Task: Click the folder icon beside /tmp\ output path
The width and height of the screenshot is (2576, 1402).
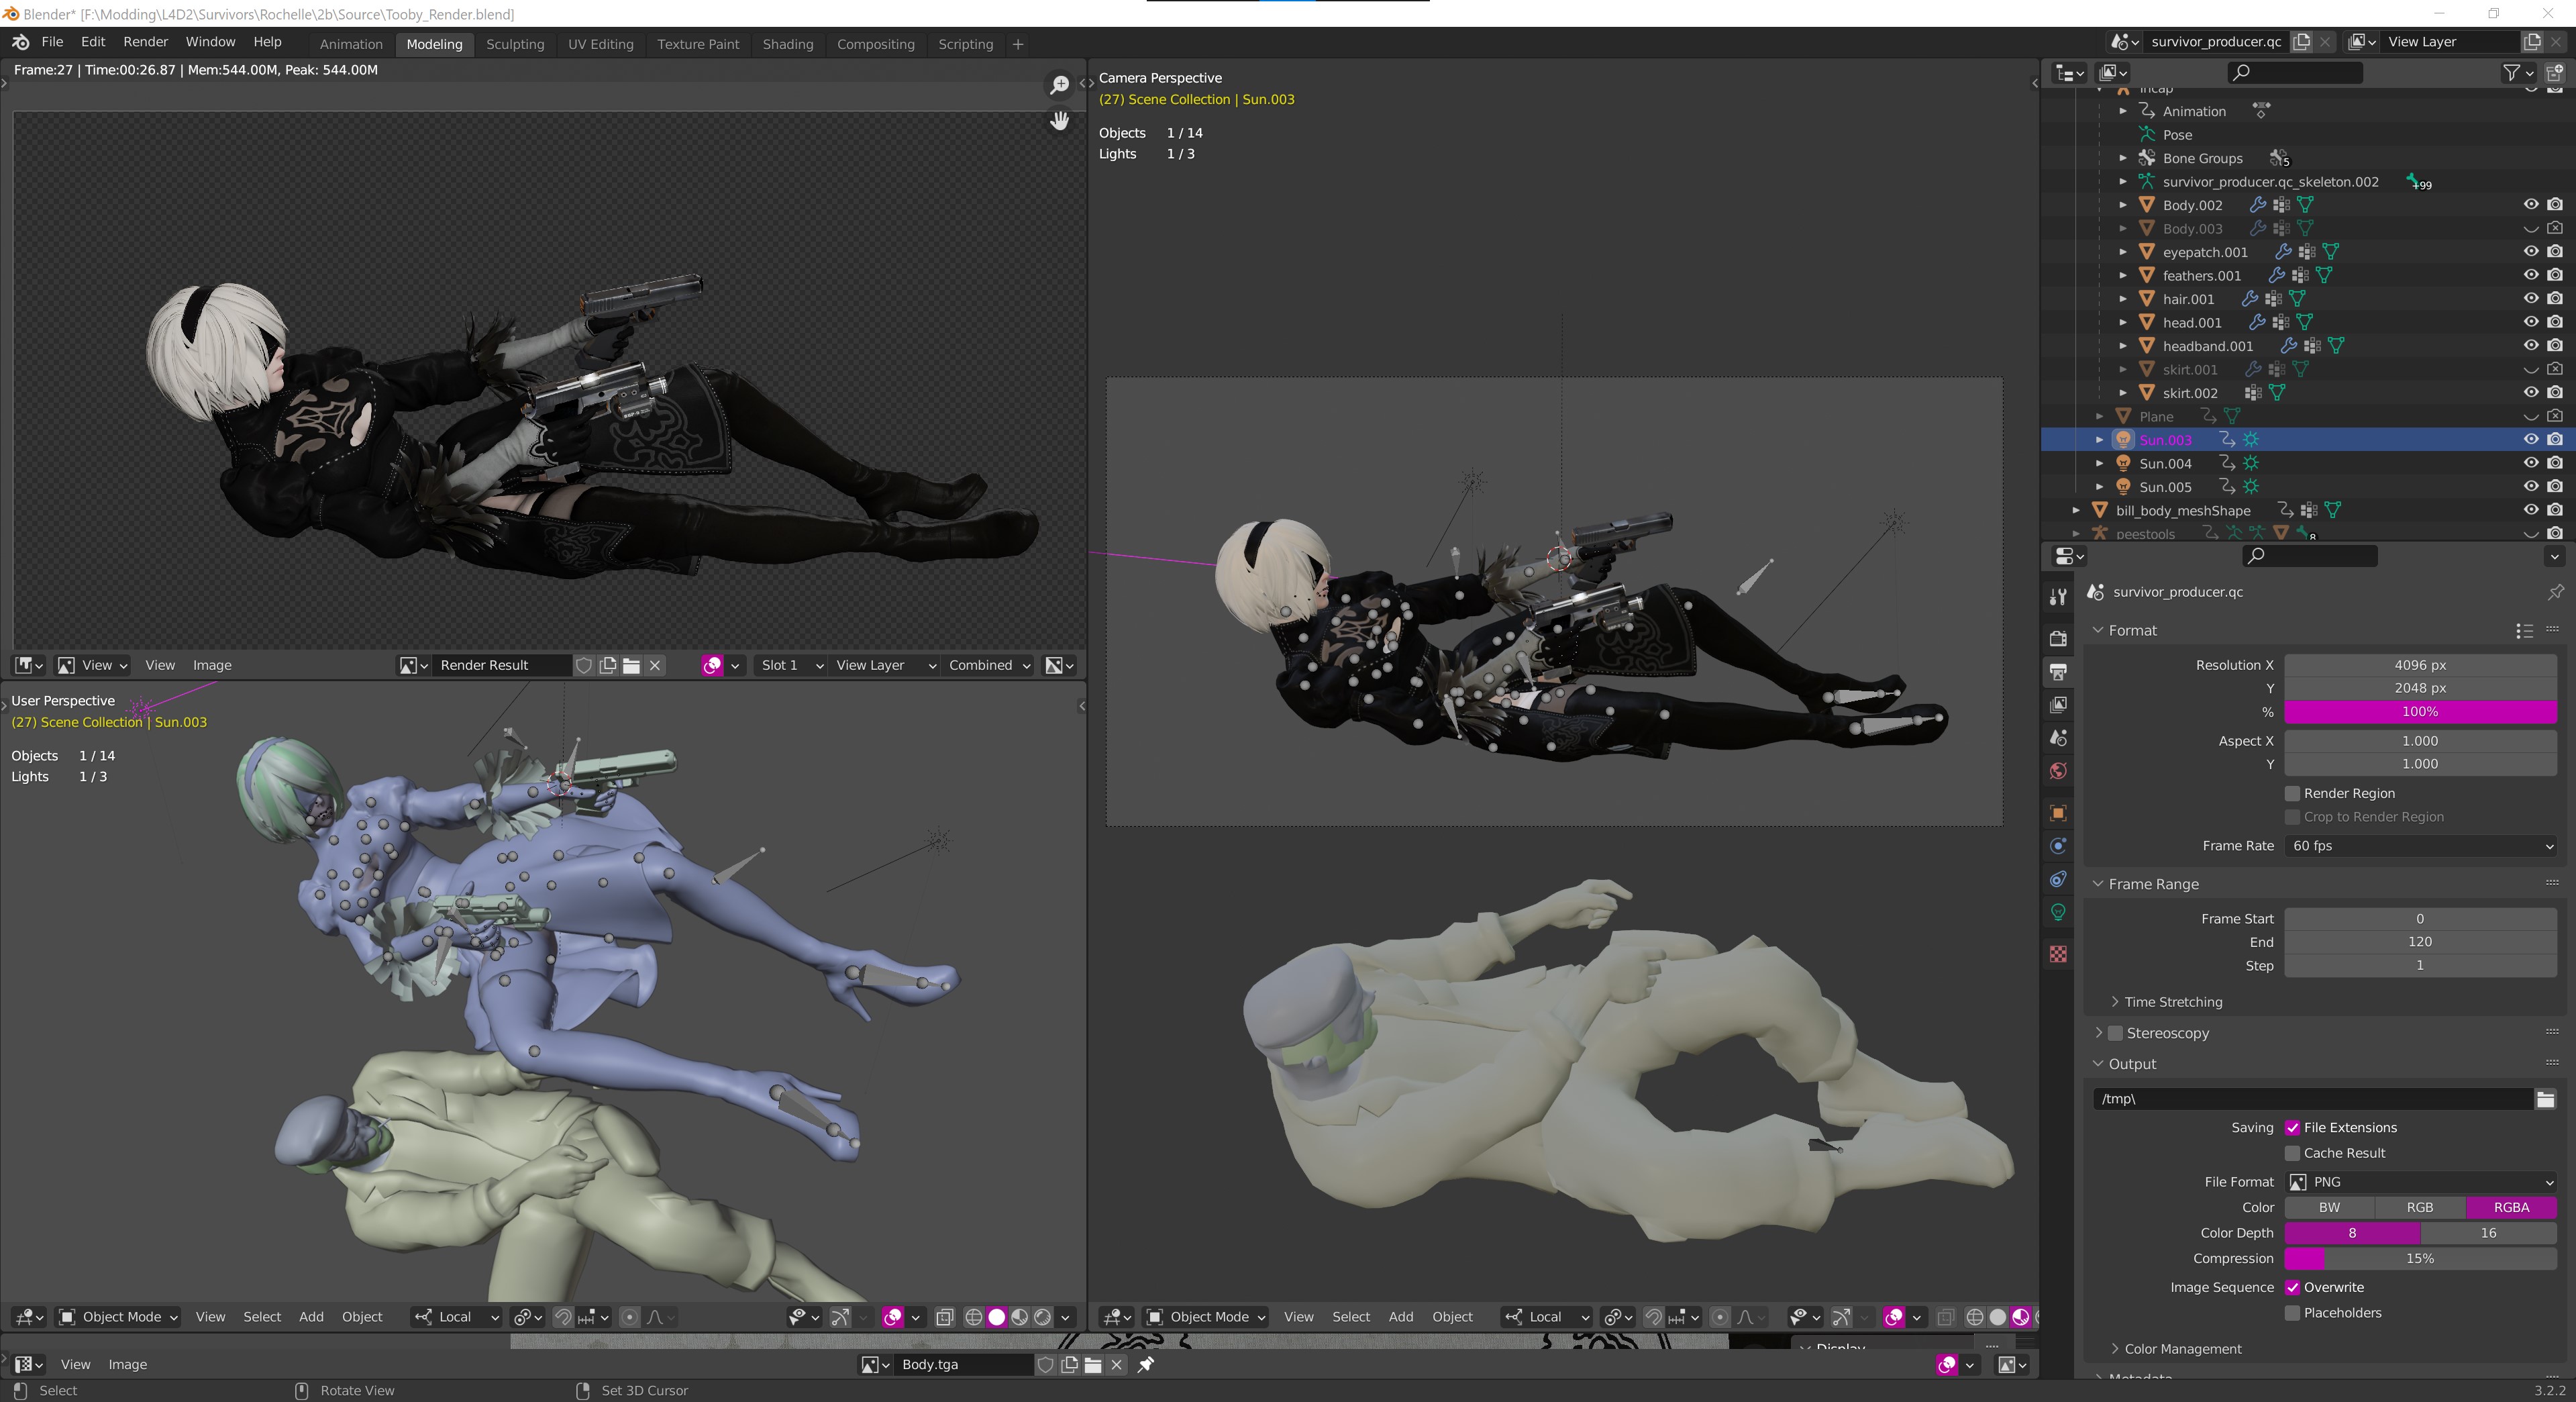Action: [2545, 1099]
